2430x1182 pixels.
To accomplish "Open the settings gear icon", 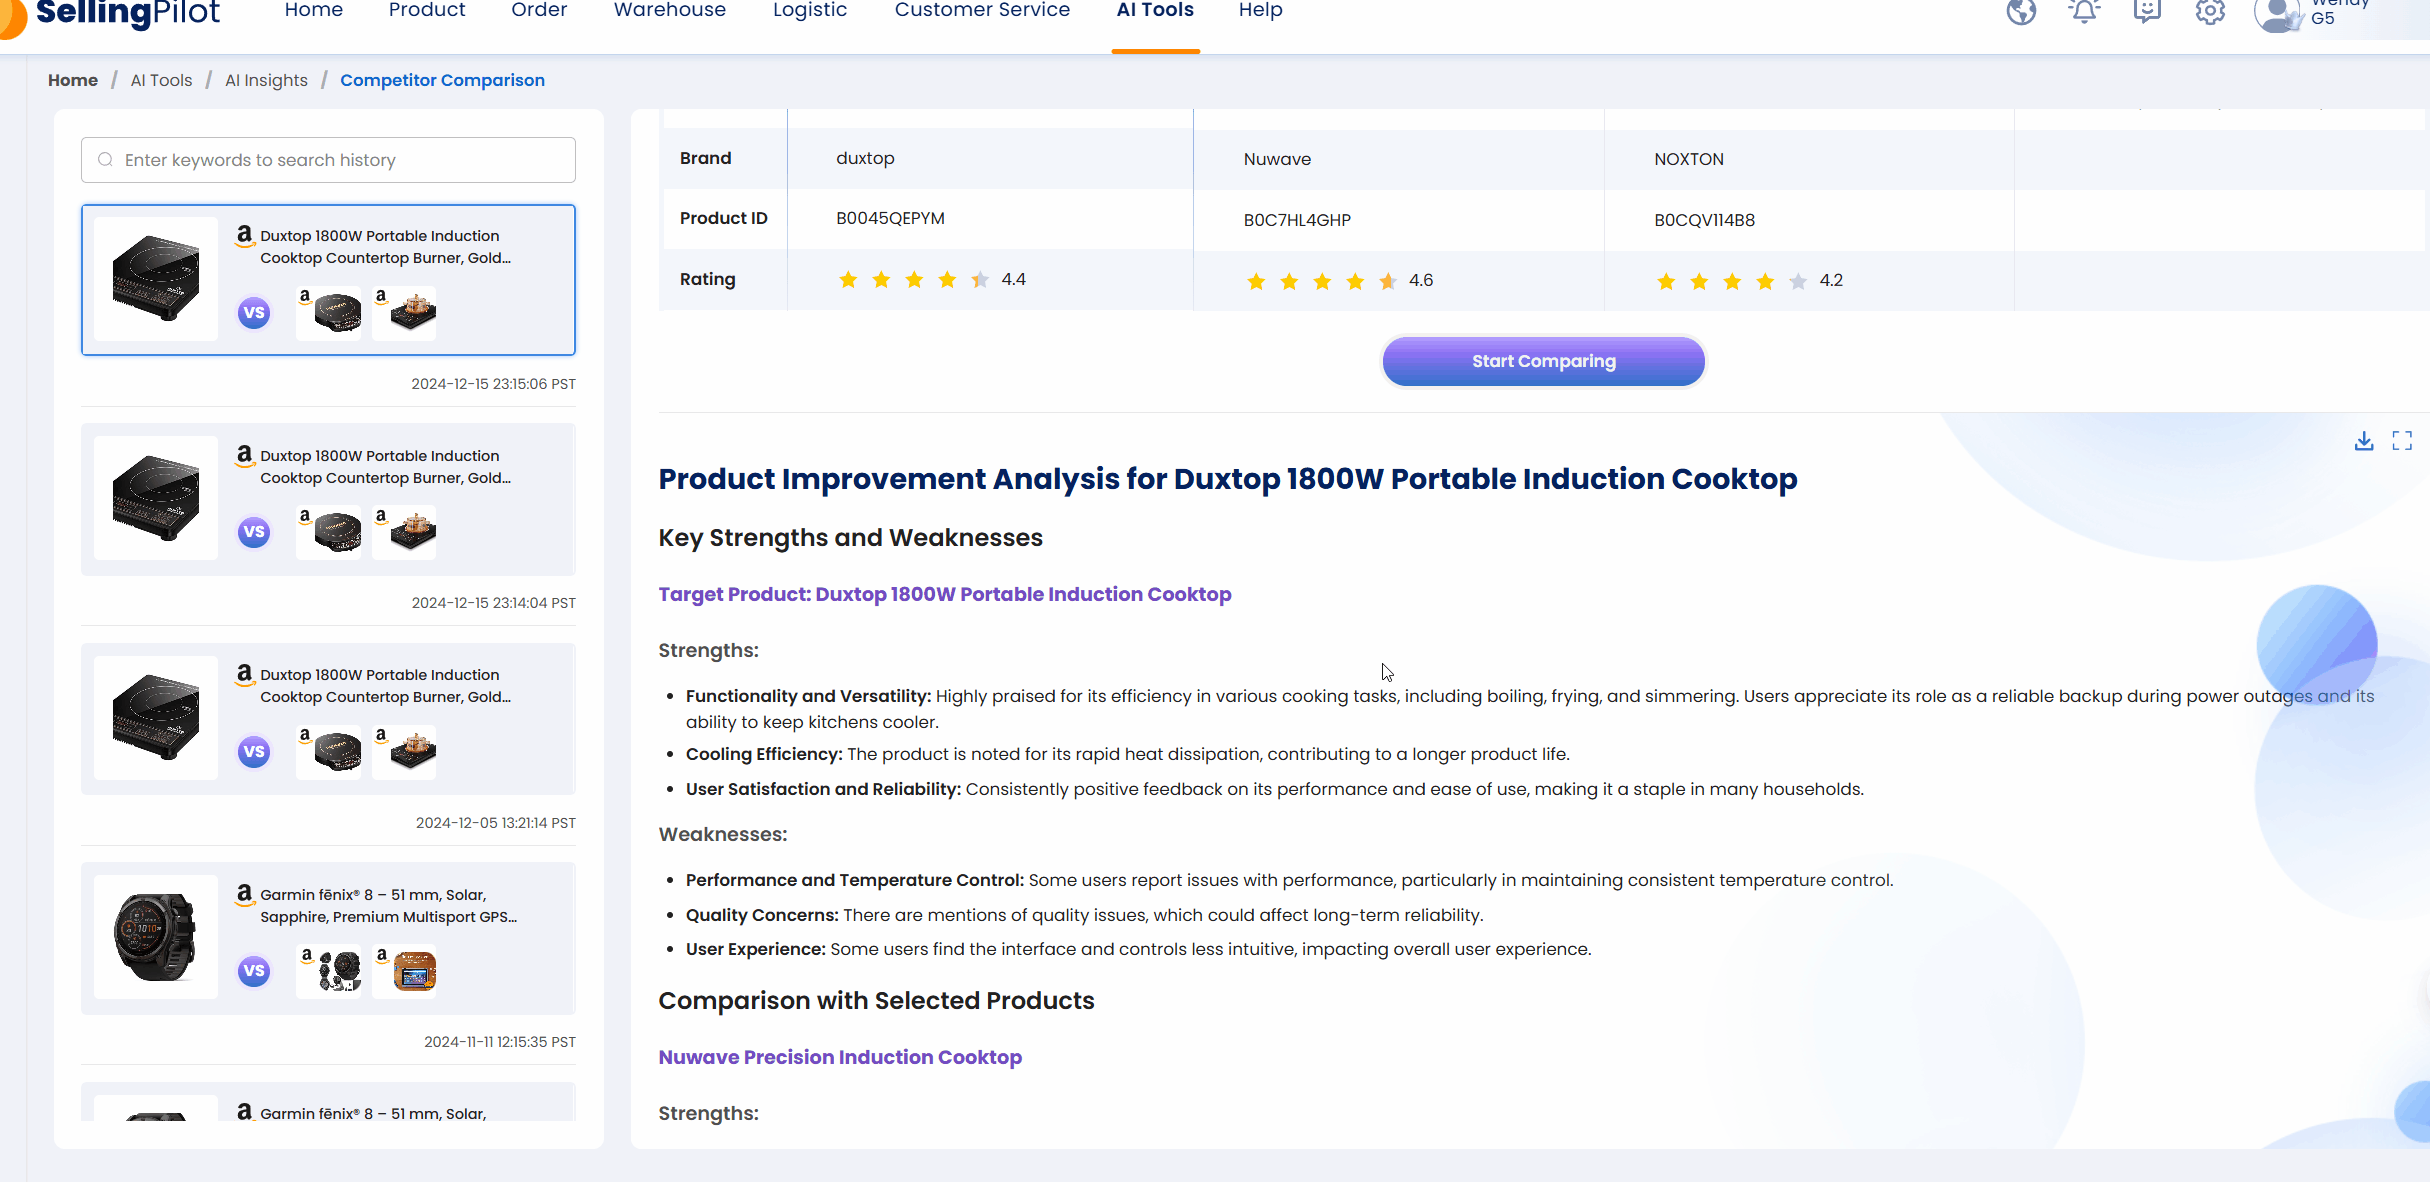I will 2210,12.
